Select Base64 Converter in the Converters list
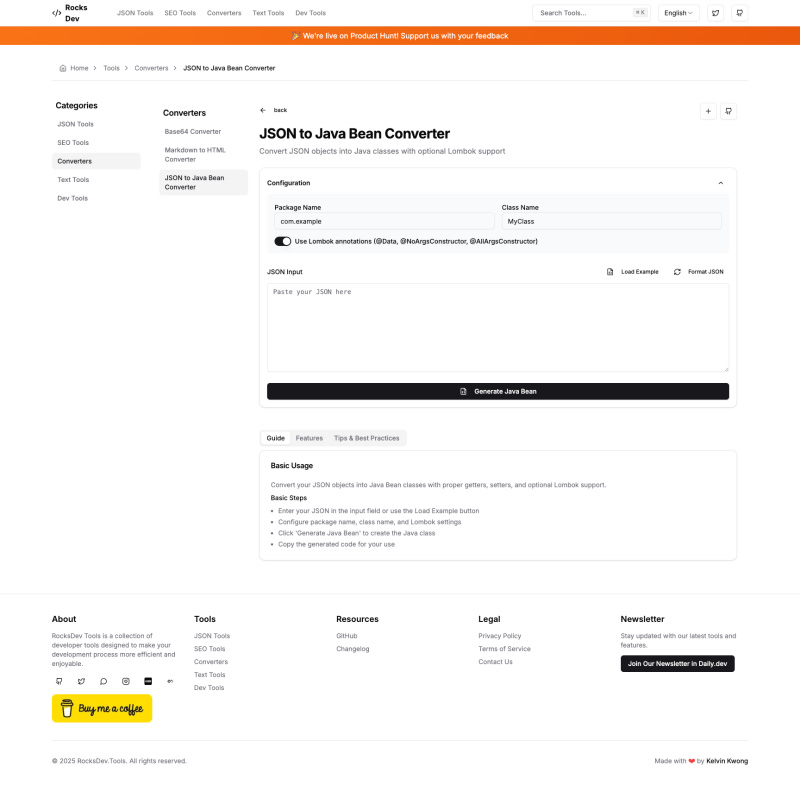This screenshot has width=800, height=785. point(193,131)
